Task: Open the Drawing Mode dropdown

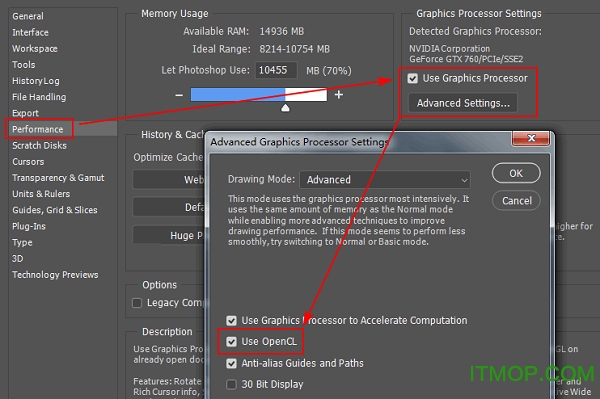Action: [x=385, y=180]
